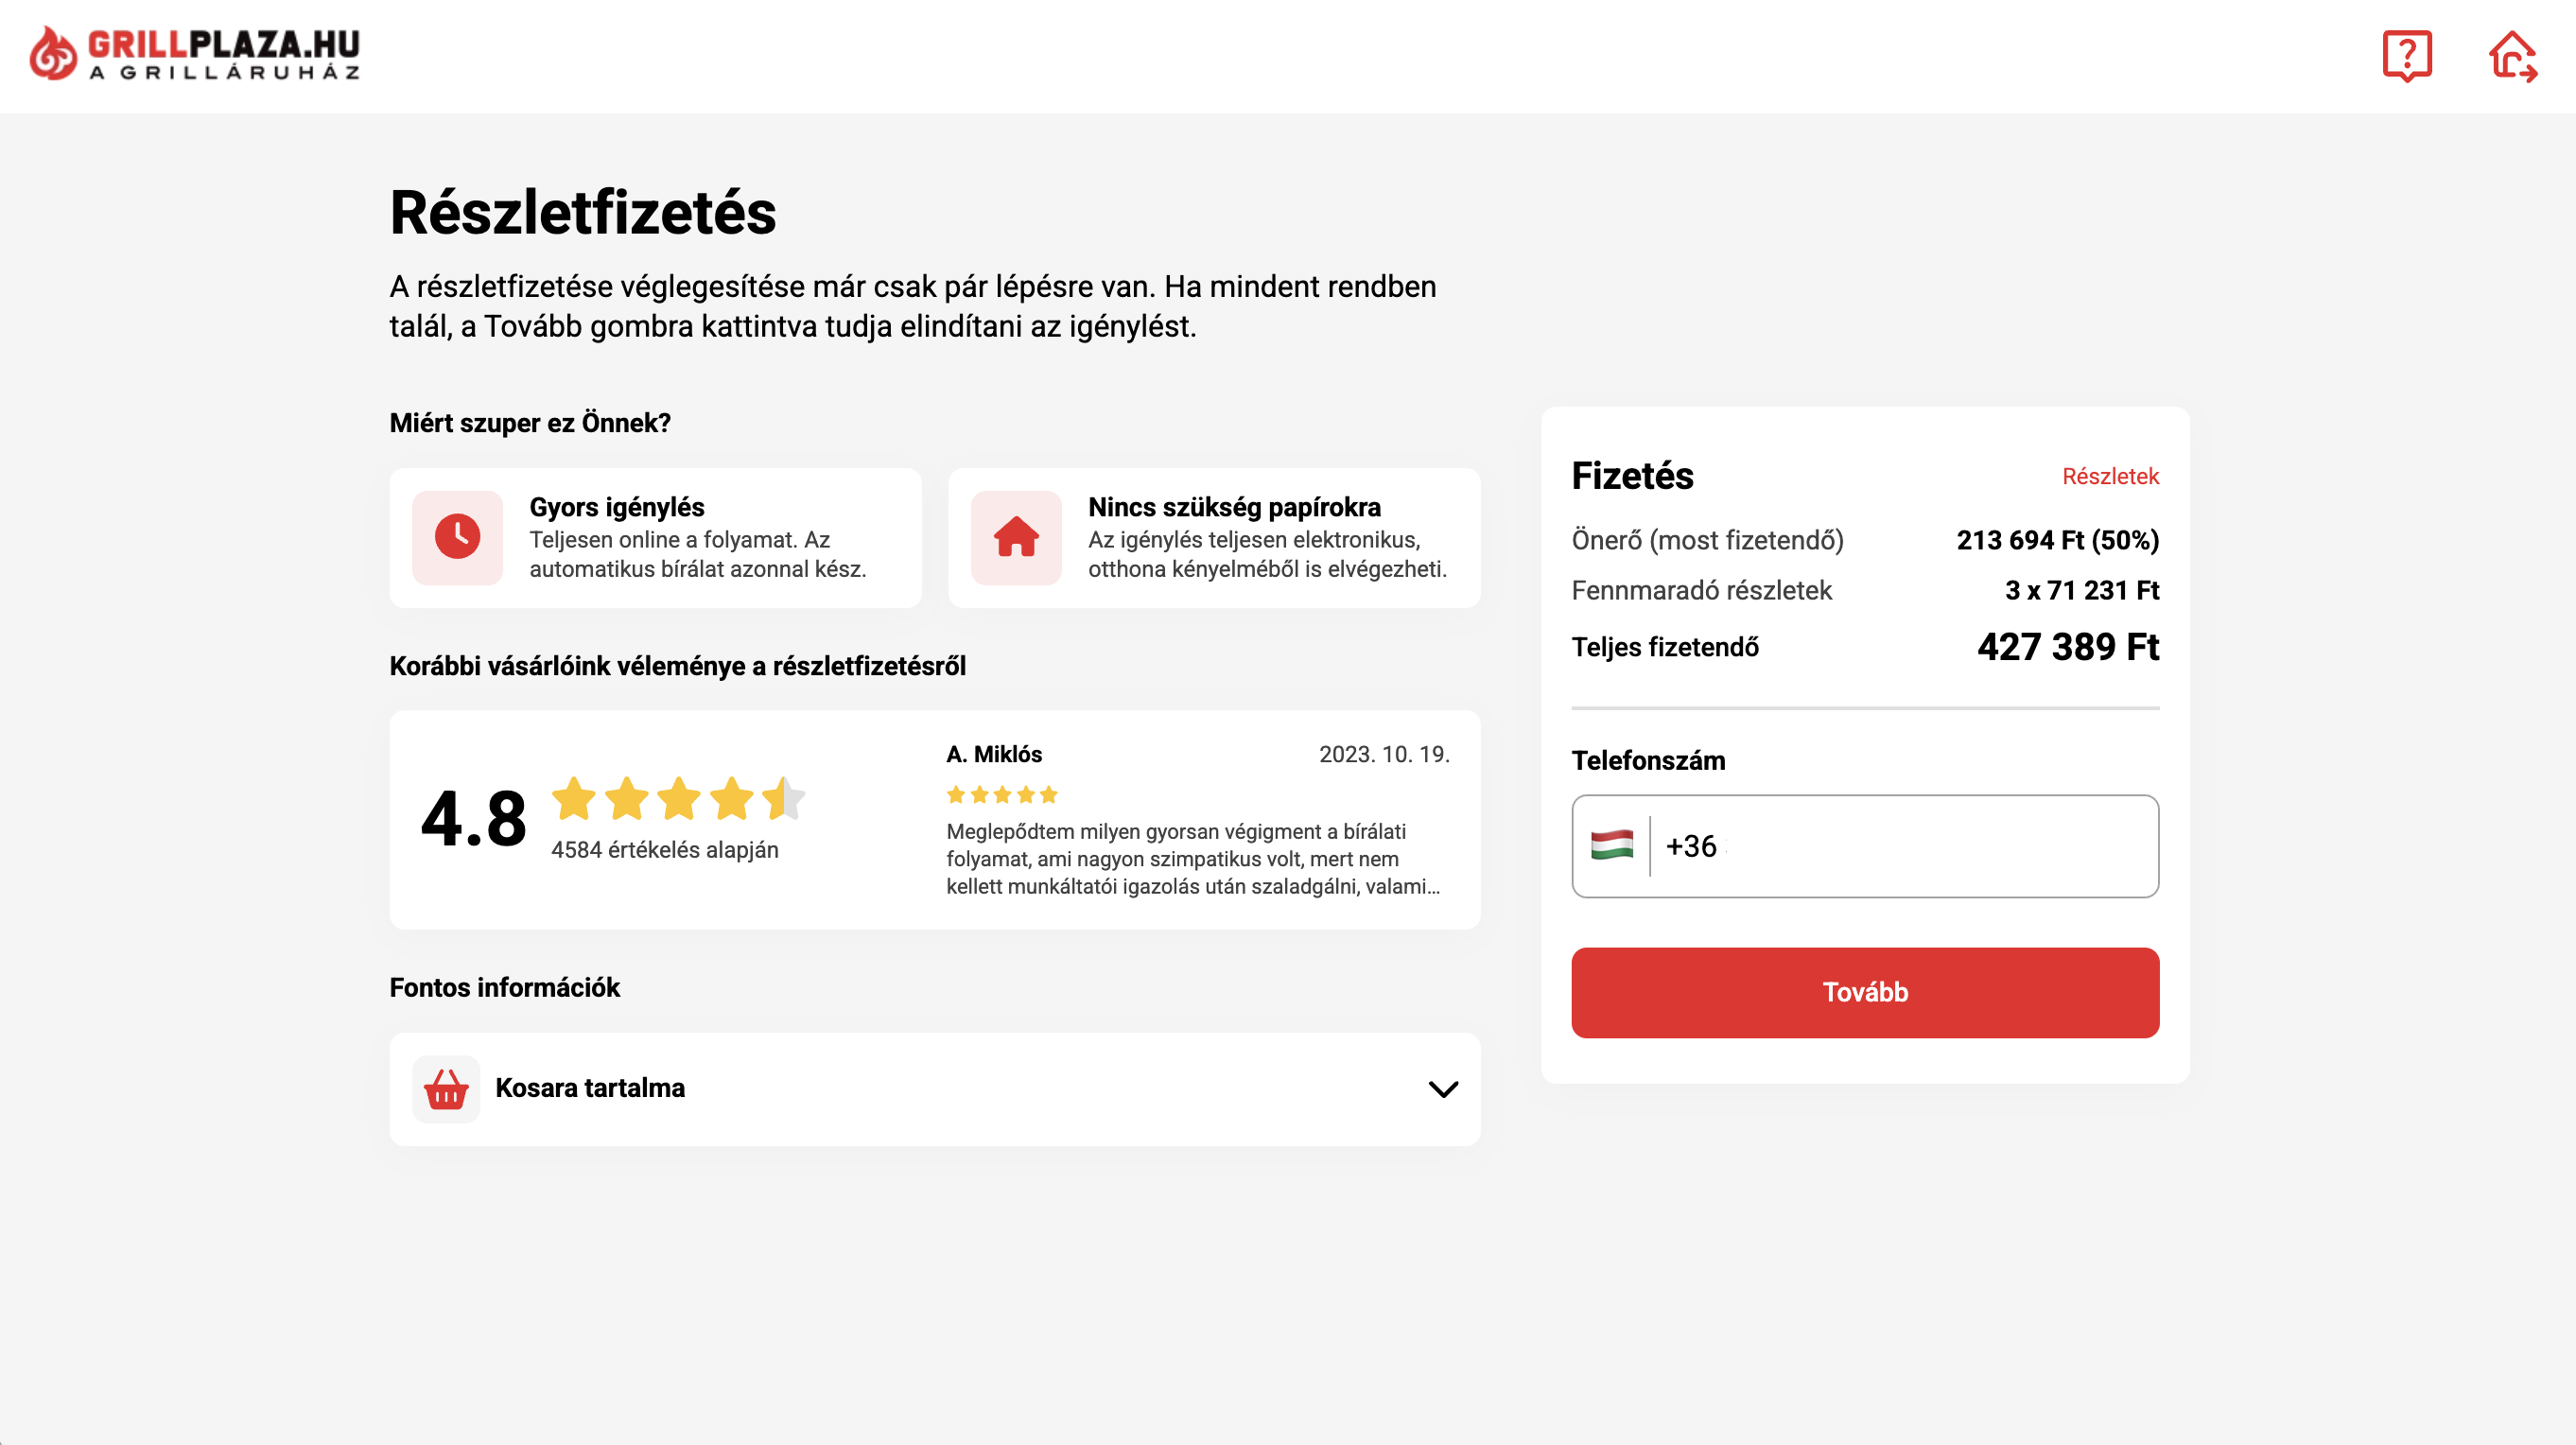
Task: Click the shopping basket icon
Action: (x=446, y=1089)
